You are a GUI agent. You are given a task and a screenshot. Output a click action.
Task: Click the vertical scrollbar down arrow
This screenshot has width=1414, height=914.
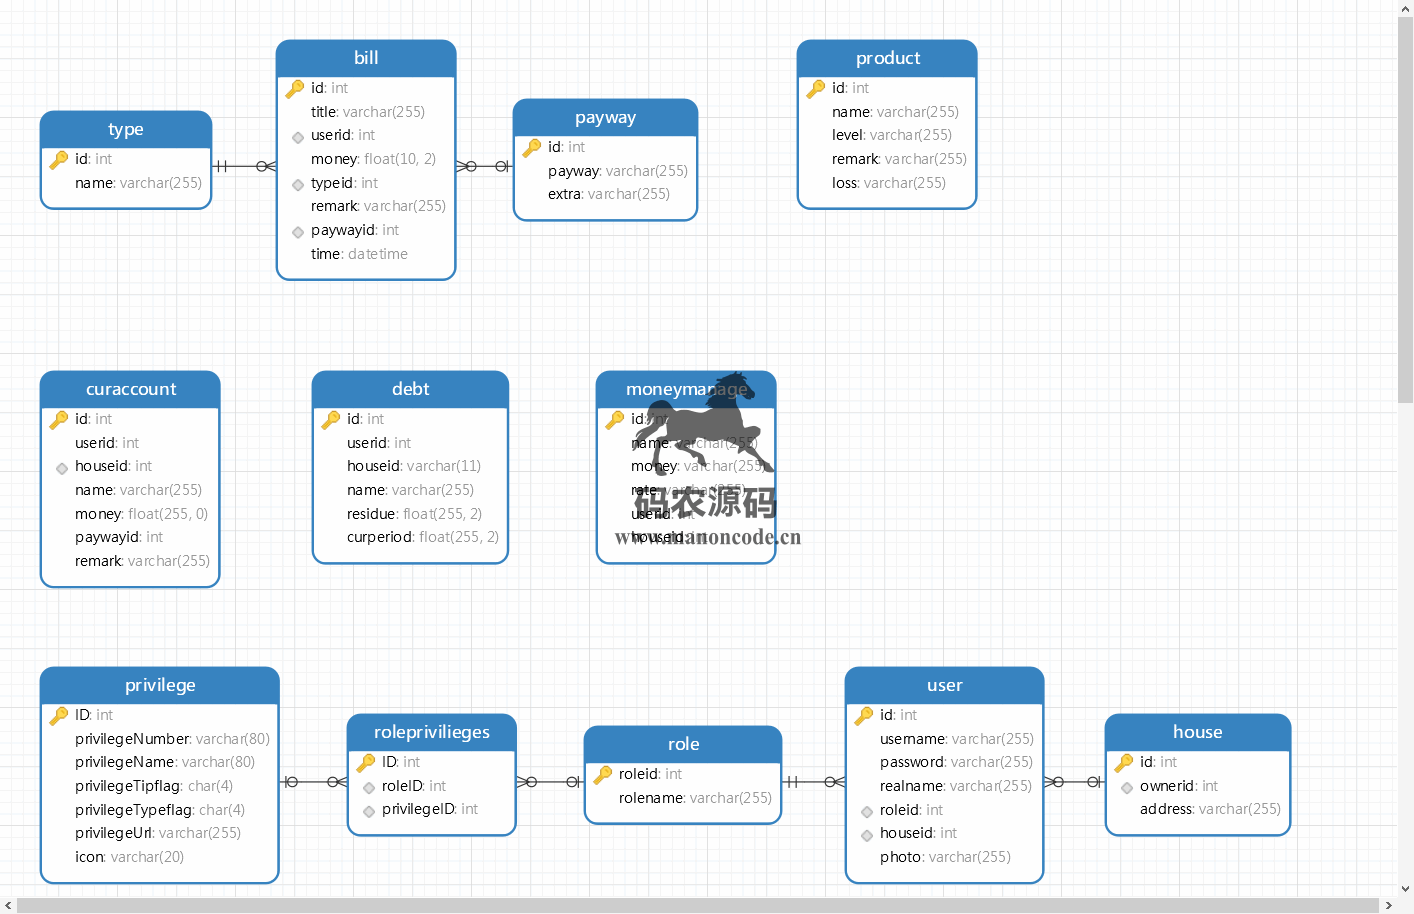[x=1405, y=888]
